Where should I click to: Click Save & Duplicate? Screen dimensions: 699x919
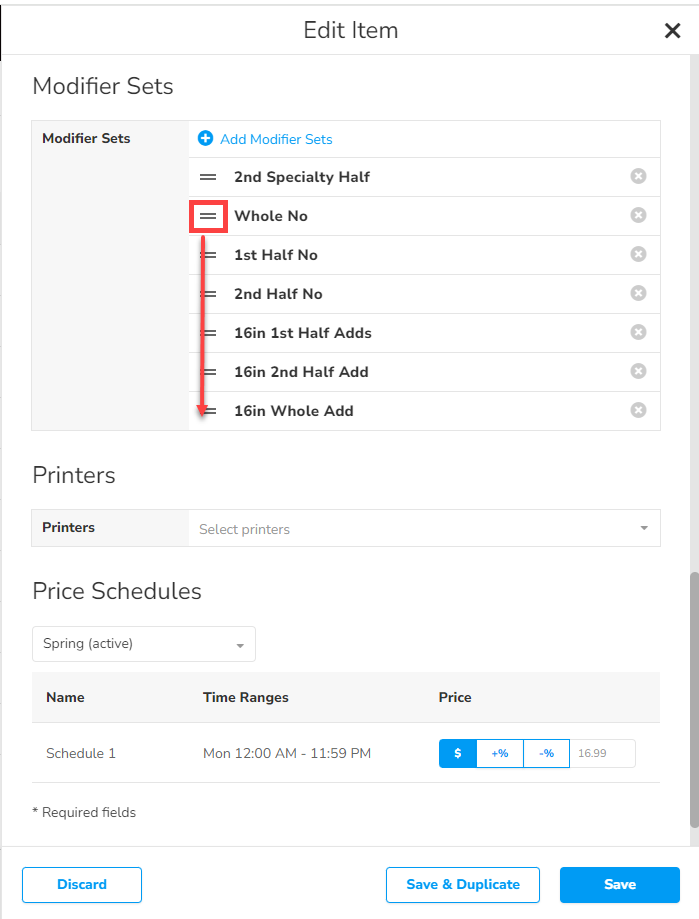pyautogui.click(x=462, y=884)
